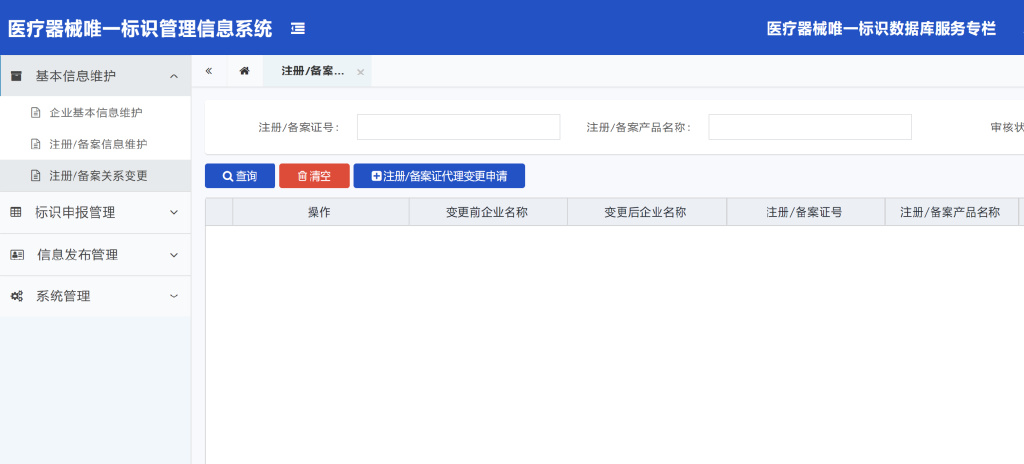
Task: Focus the 注册/备案证号 input field
Action: 458,127
